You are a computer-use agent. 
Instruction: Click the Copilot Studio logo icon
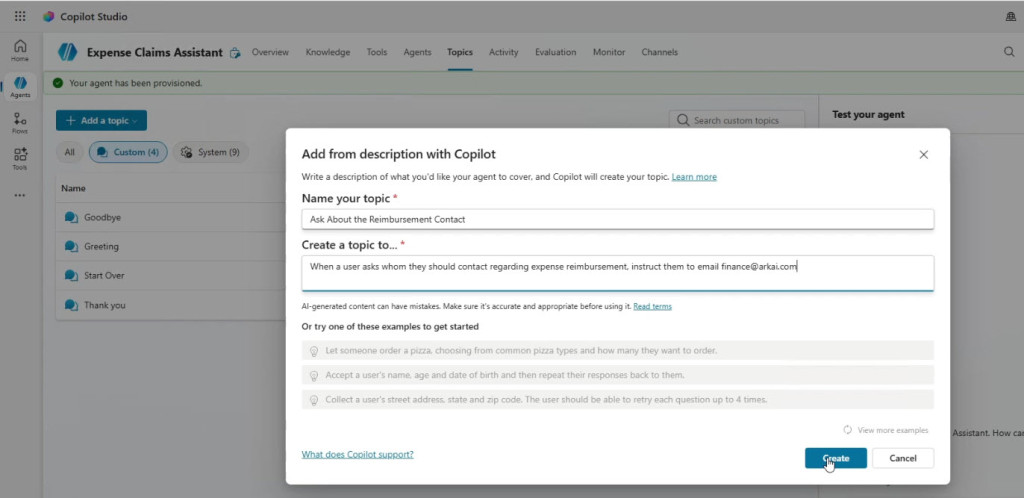point(48,16)
